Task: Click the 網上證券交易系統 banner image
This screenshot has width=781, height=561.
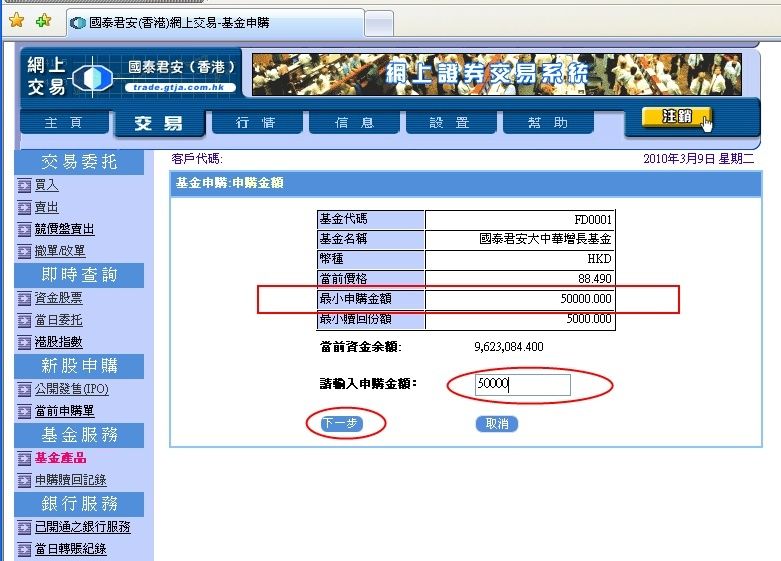Action: click(x=497, y=75)
